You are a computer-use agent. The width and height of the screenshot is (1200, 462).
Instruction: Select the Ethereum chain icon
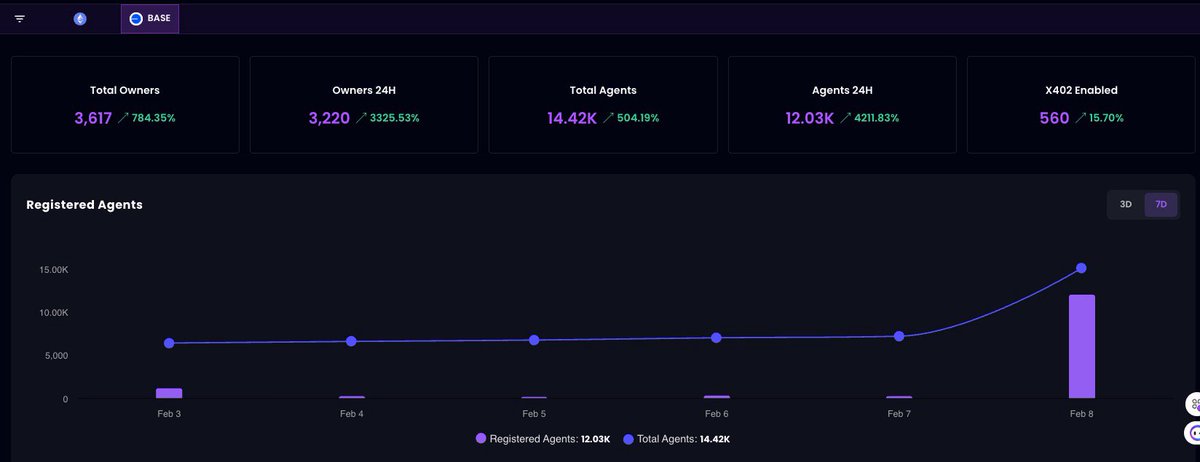coord(80,19)
